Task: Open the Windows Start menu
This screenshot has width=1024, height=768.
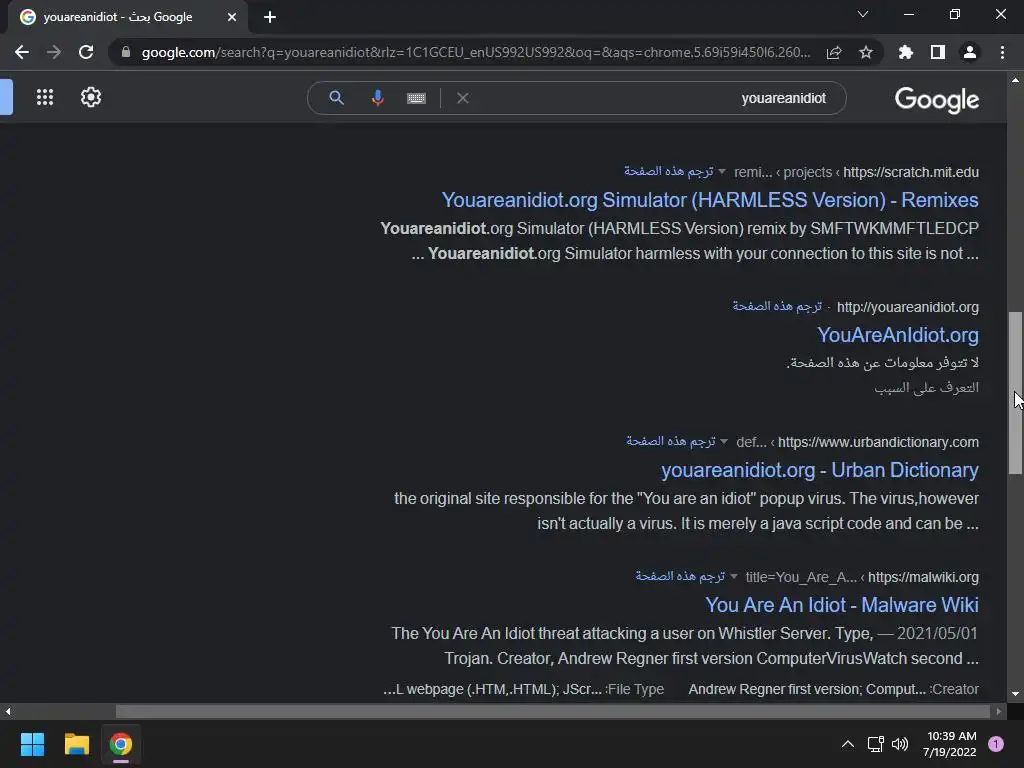Action: (32, 744)
